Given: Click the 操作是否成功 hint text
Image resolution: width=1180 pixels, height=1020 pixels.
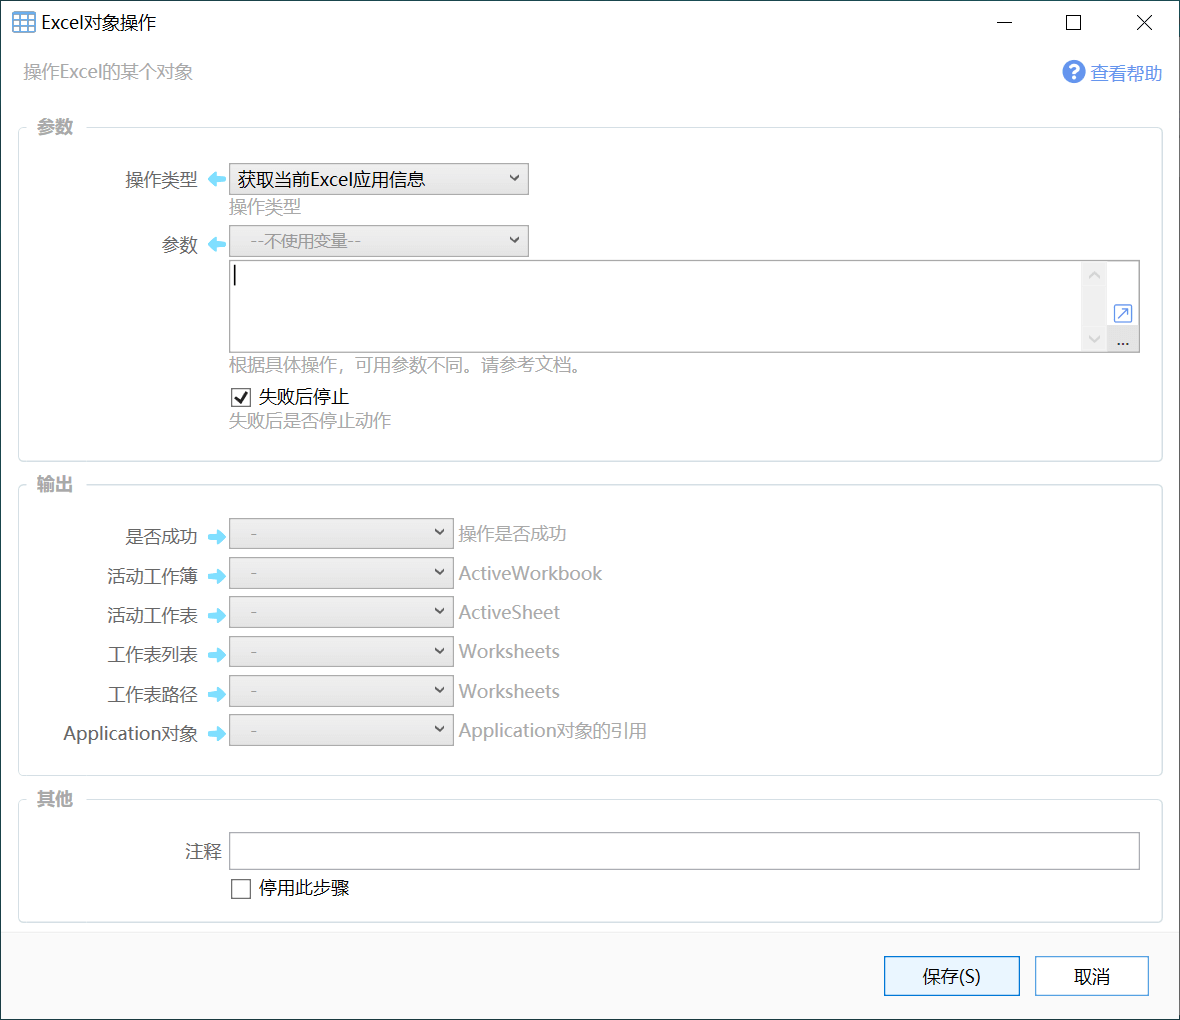Looking at the screenshot, I should (512, 534).
